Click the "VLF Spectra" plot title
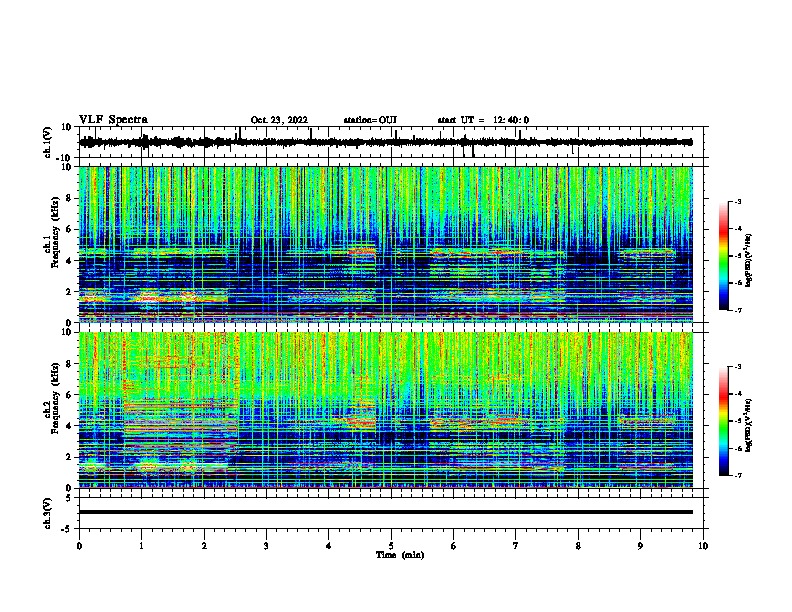 113,120
